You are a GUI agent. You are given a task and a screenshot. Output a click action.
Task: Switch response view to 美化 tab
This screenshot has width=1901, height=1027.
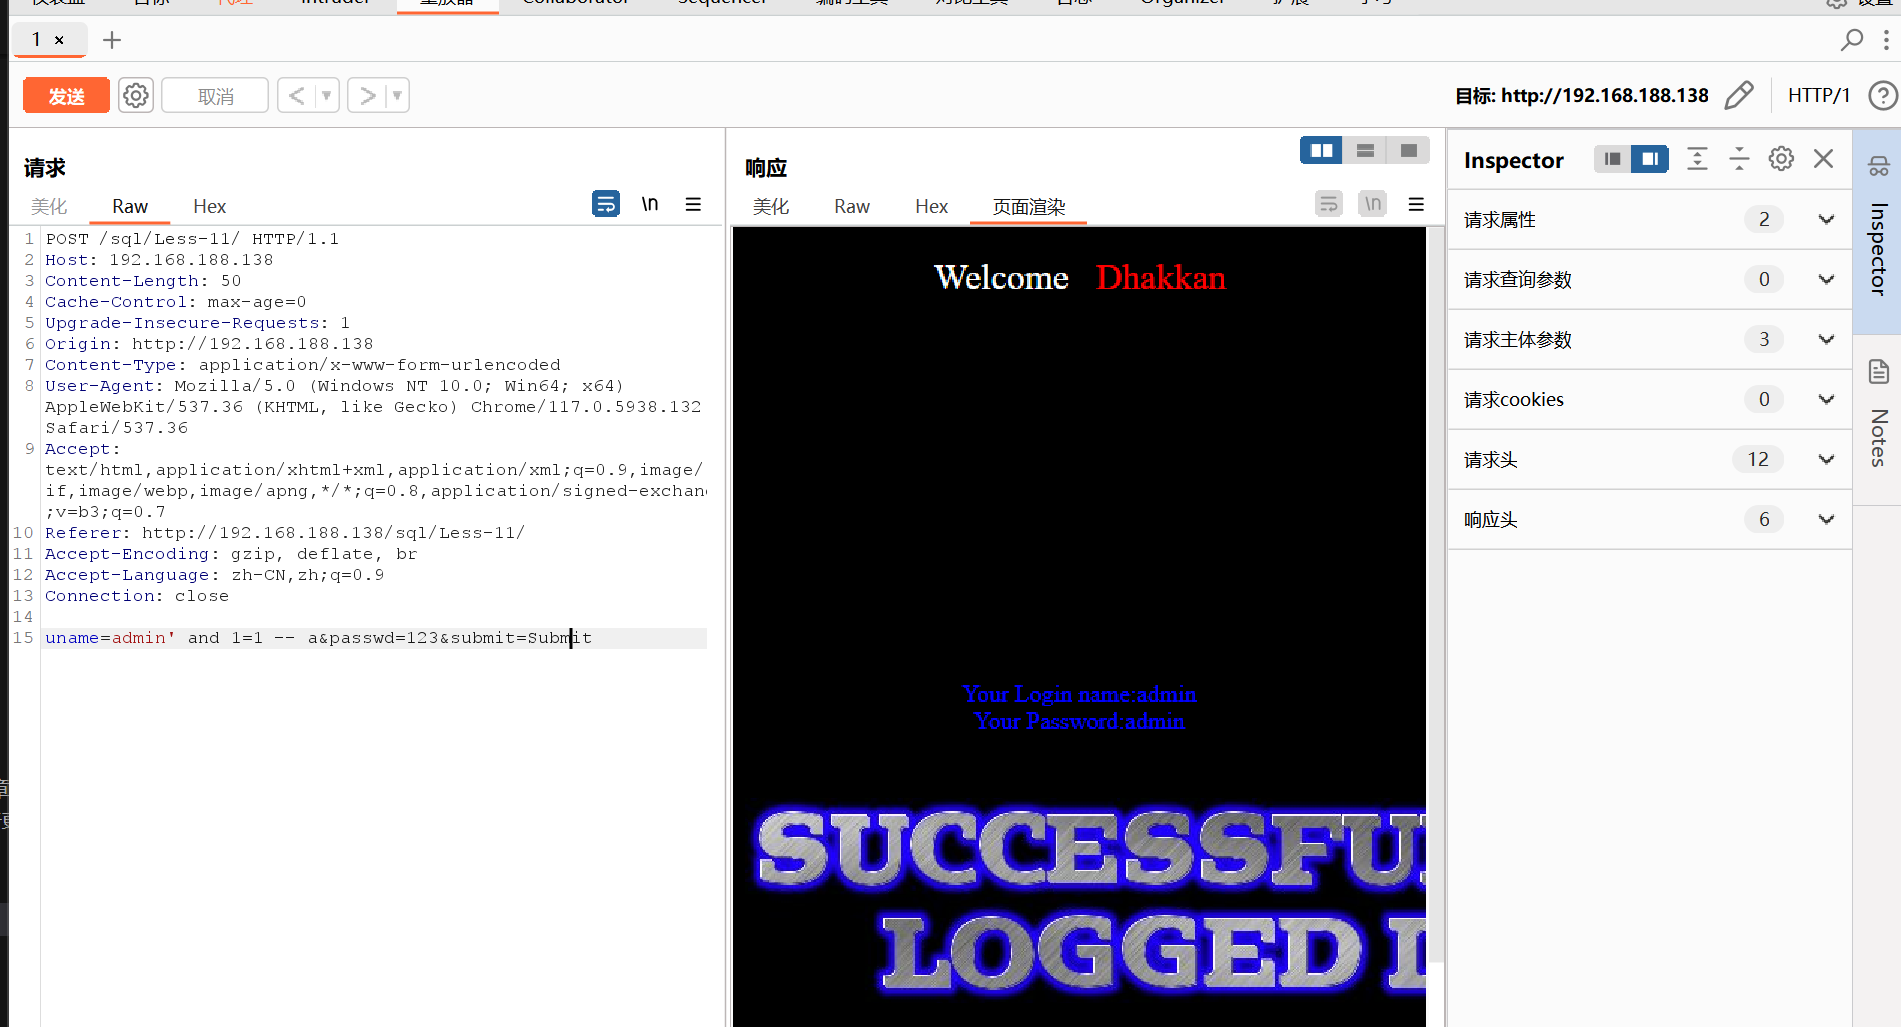[771, 206]
